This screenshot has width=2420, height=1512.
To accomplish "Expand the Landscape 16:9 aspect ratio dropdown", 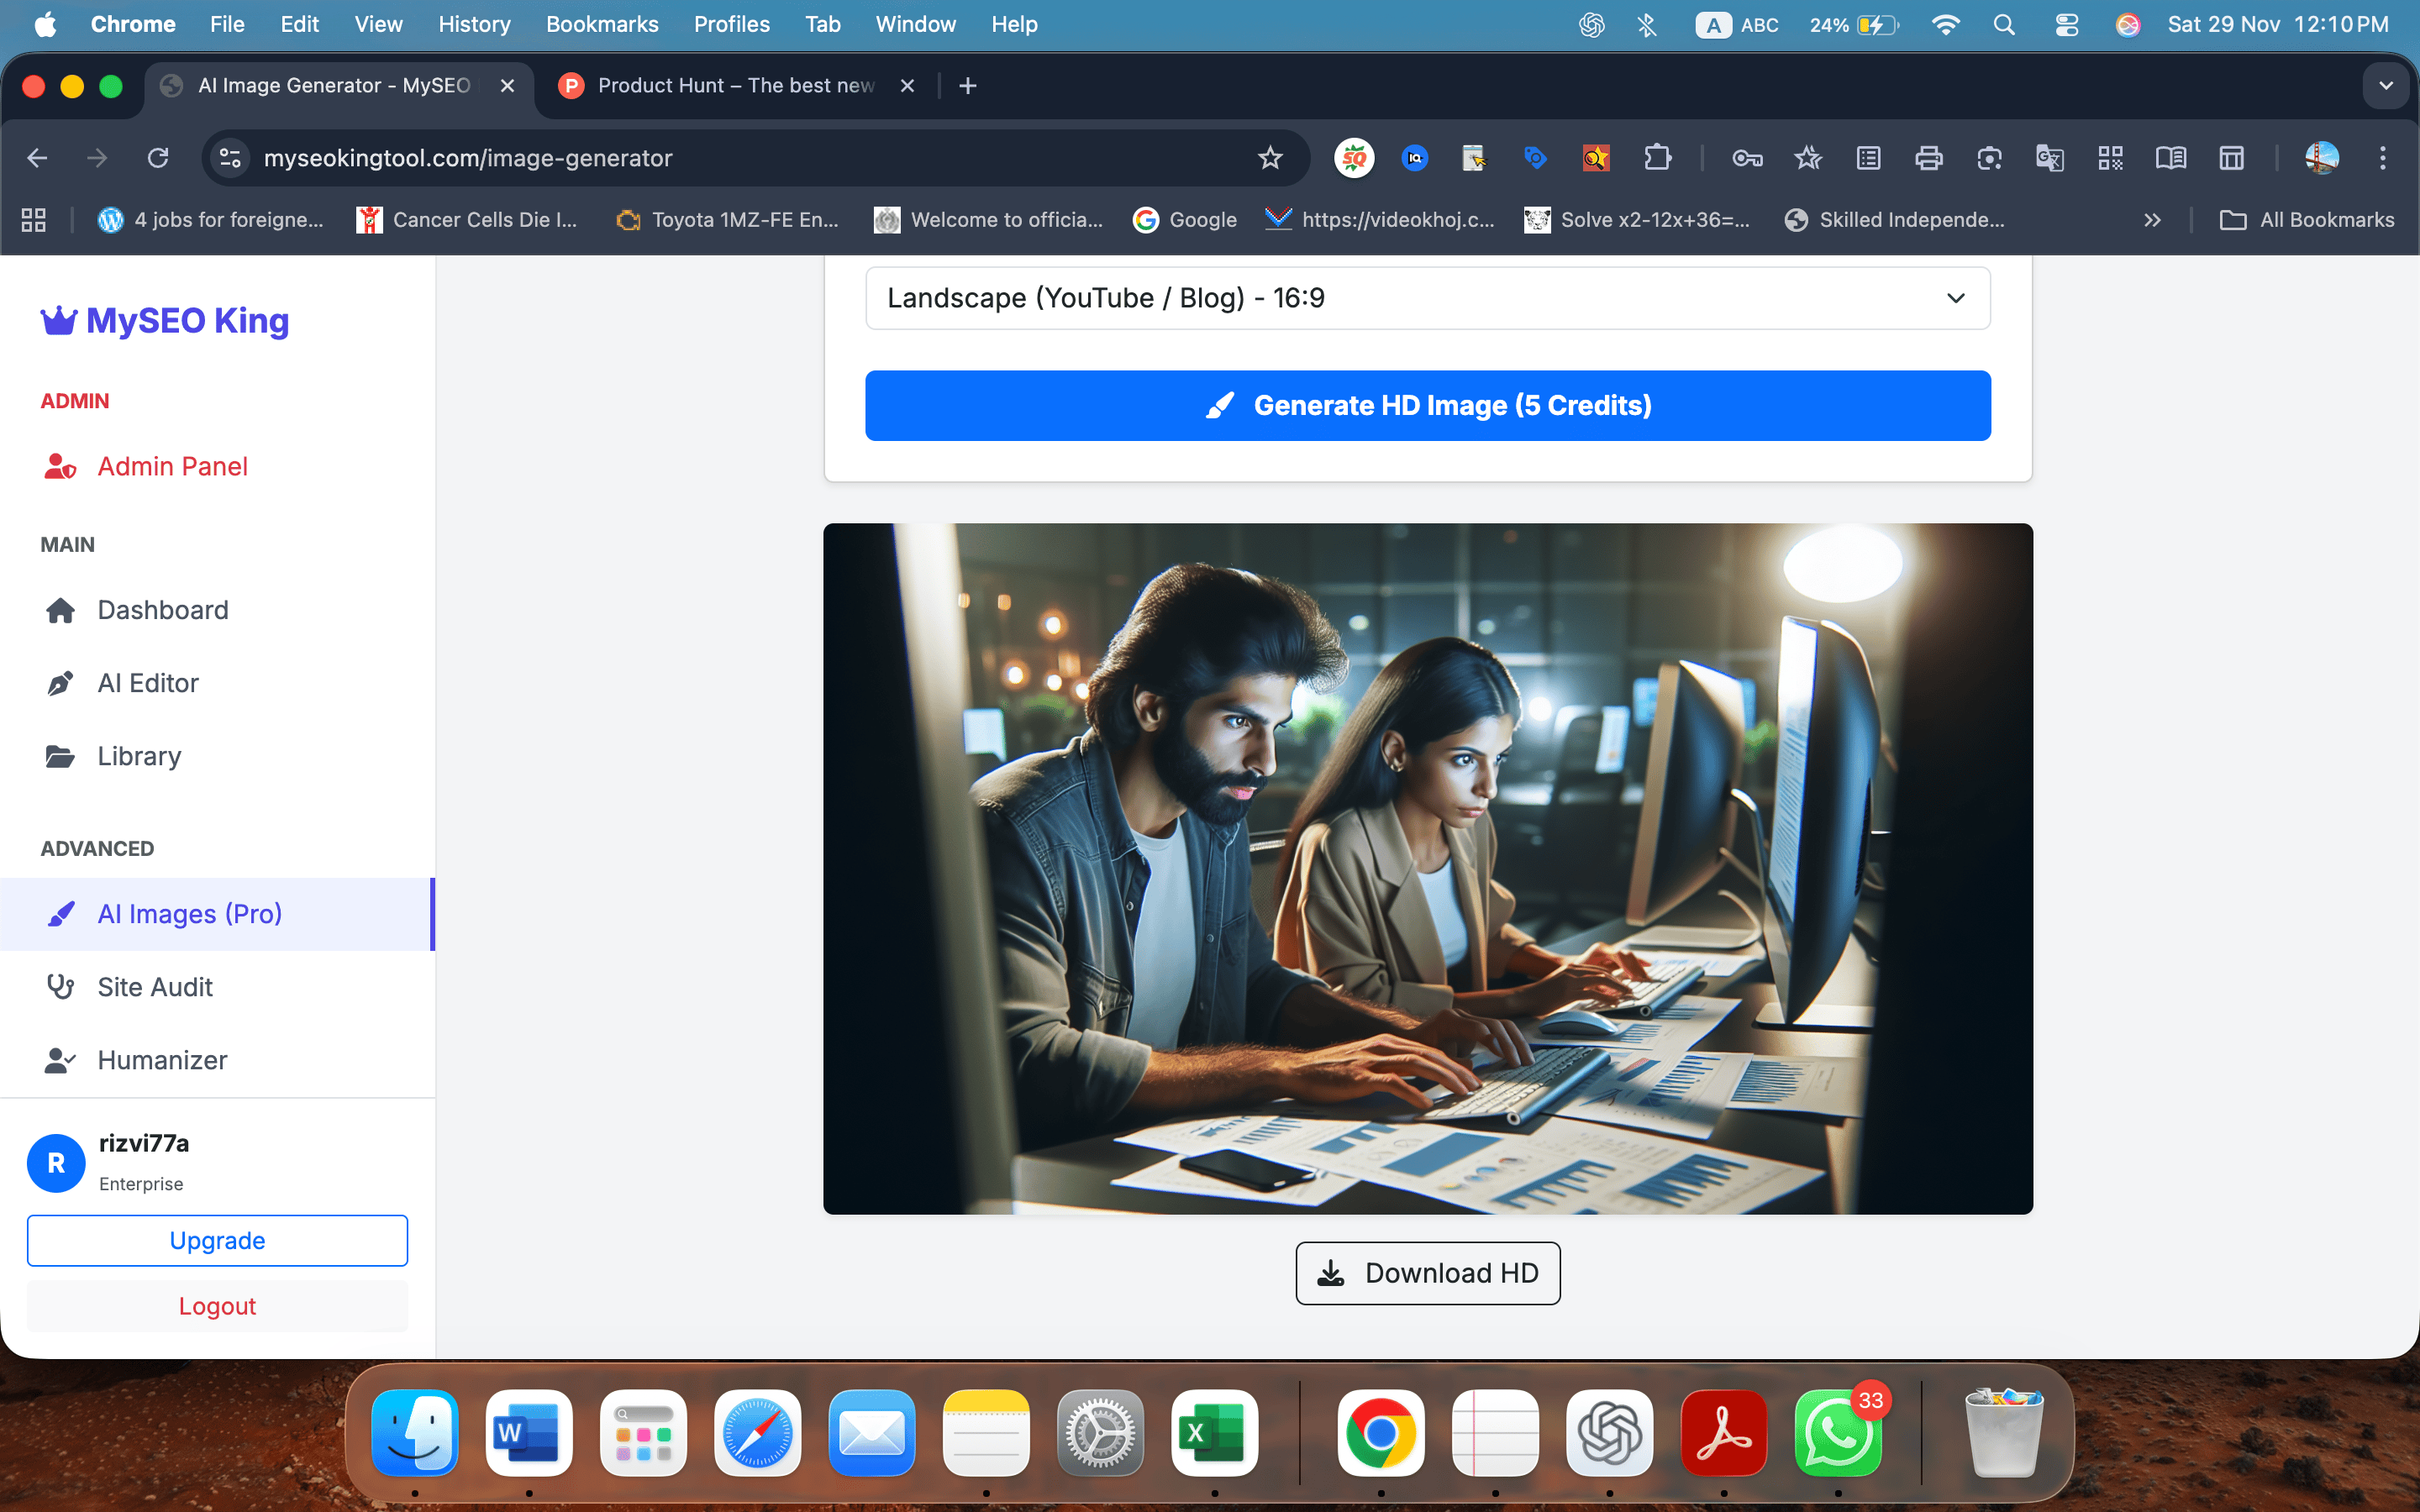I will tap(1427, 298).
